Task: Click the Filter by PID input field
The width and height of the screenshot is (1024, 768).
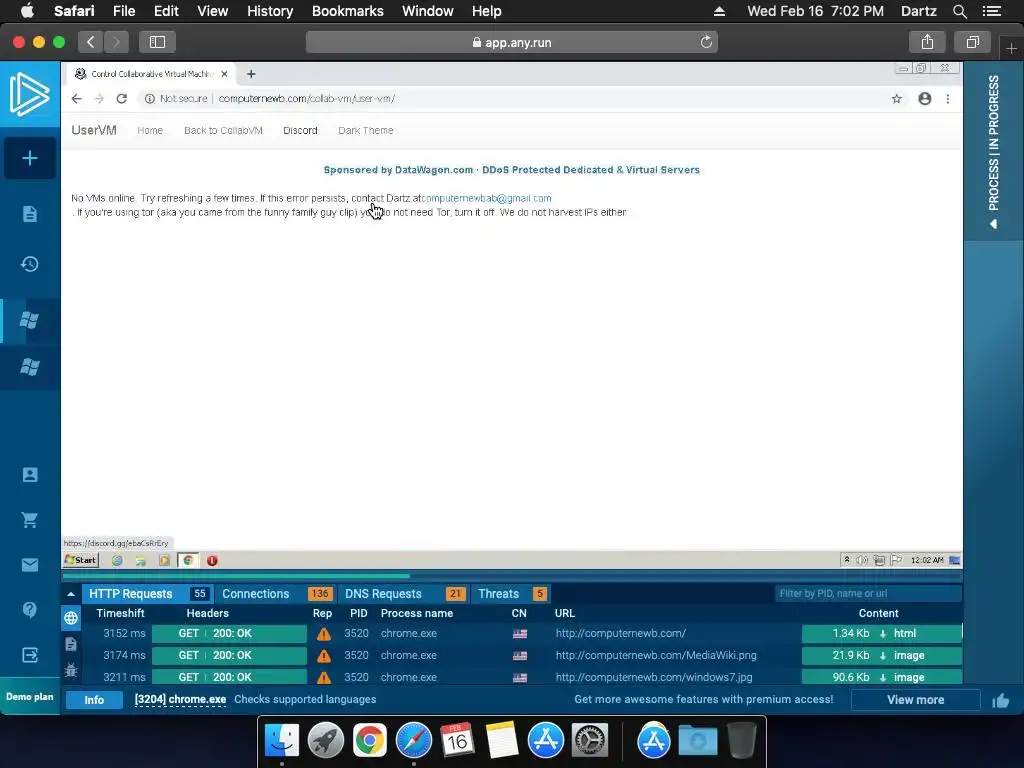Action: pyautogui.click(x=867, y=594)
